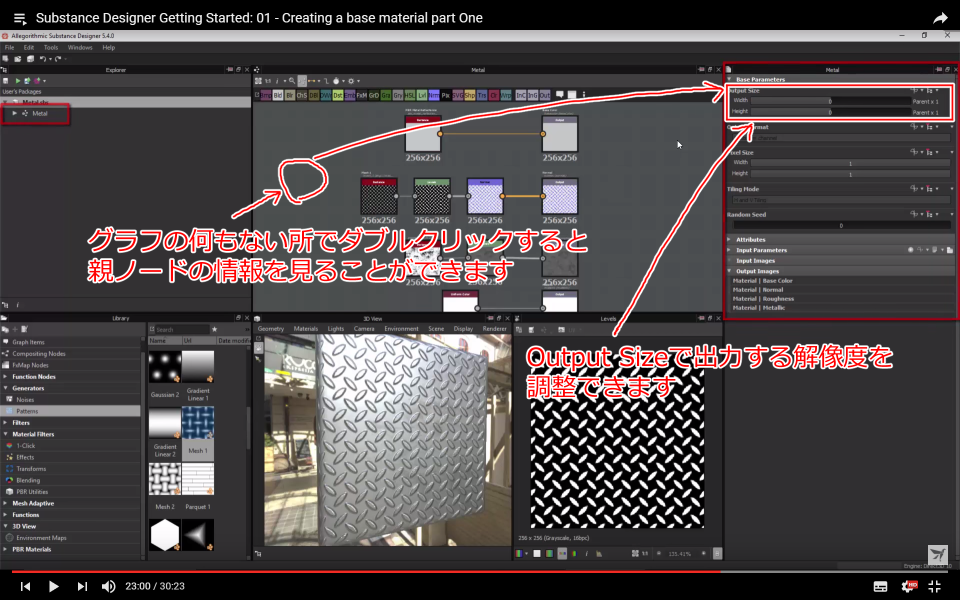Open the Windows menu
The image size is (960, 600).
click(x=80, y=47)
